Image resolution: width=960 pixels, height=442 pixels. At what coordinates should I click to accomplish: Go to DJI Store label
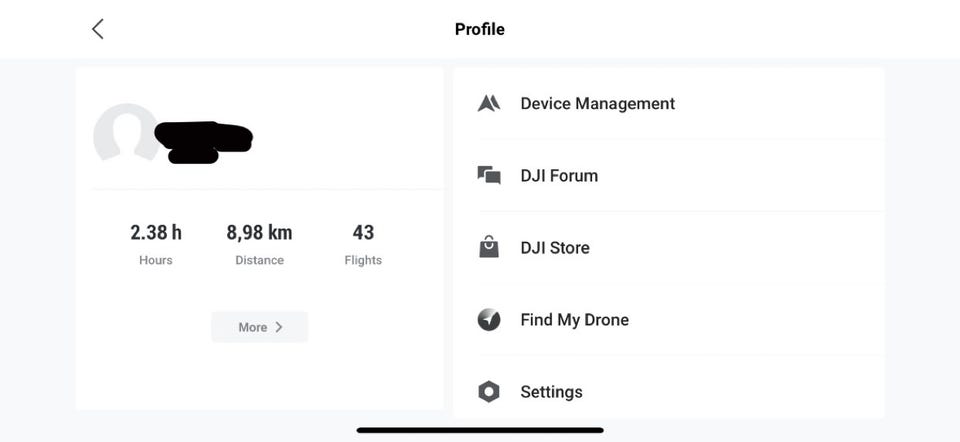[x=555, y=248]
